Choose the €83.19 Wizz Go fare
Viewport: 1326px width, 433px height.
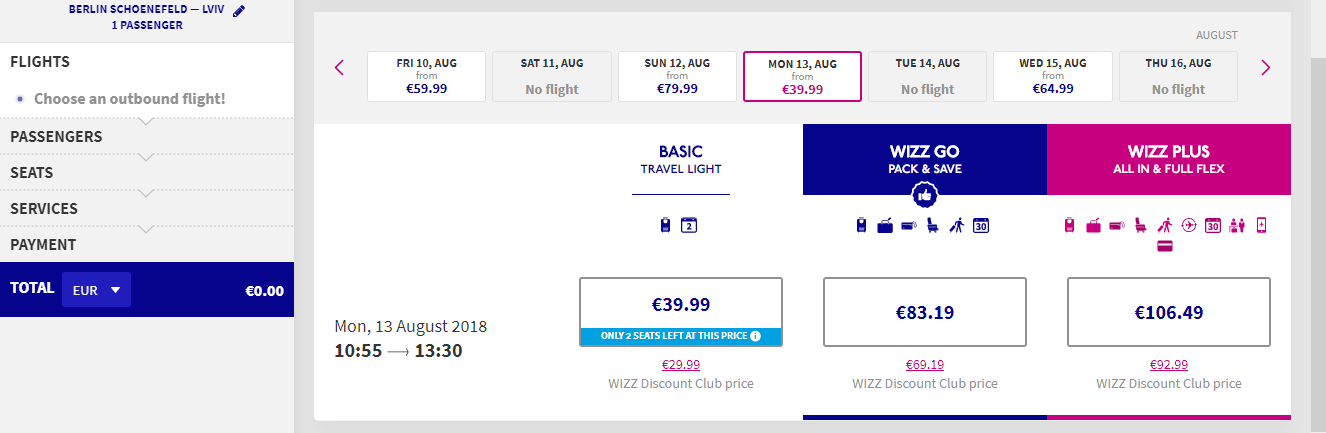(924, 312)
